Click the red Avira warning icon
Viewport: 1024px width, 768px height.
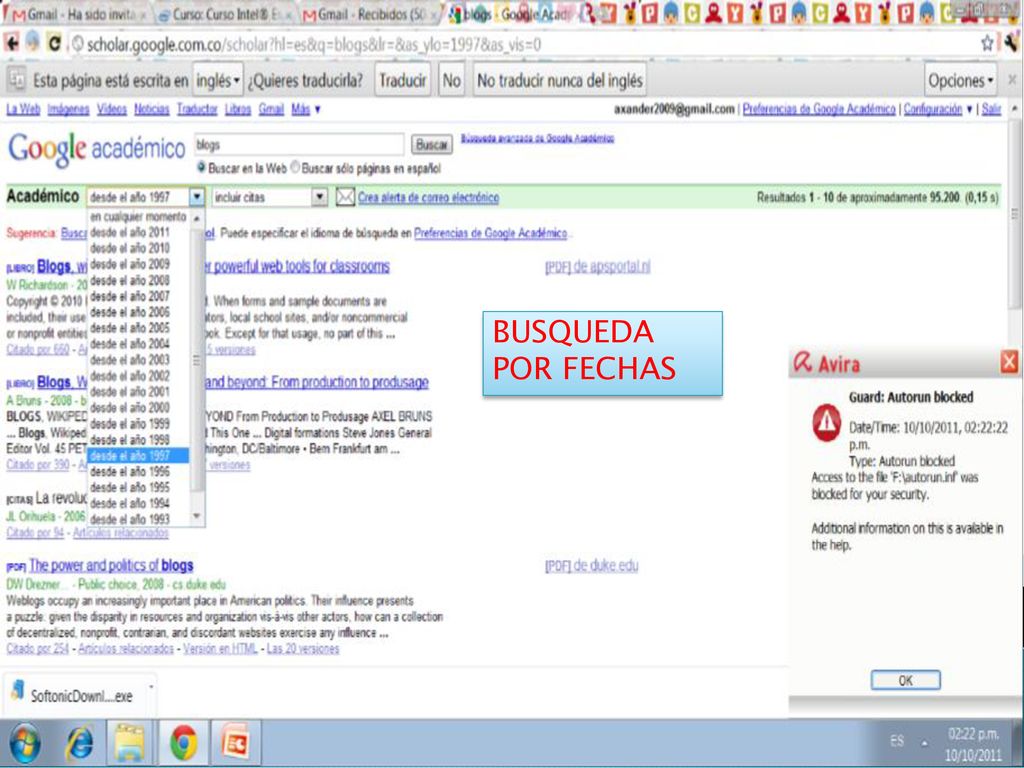pyautogui.click(x=826, y=421)
